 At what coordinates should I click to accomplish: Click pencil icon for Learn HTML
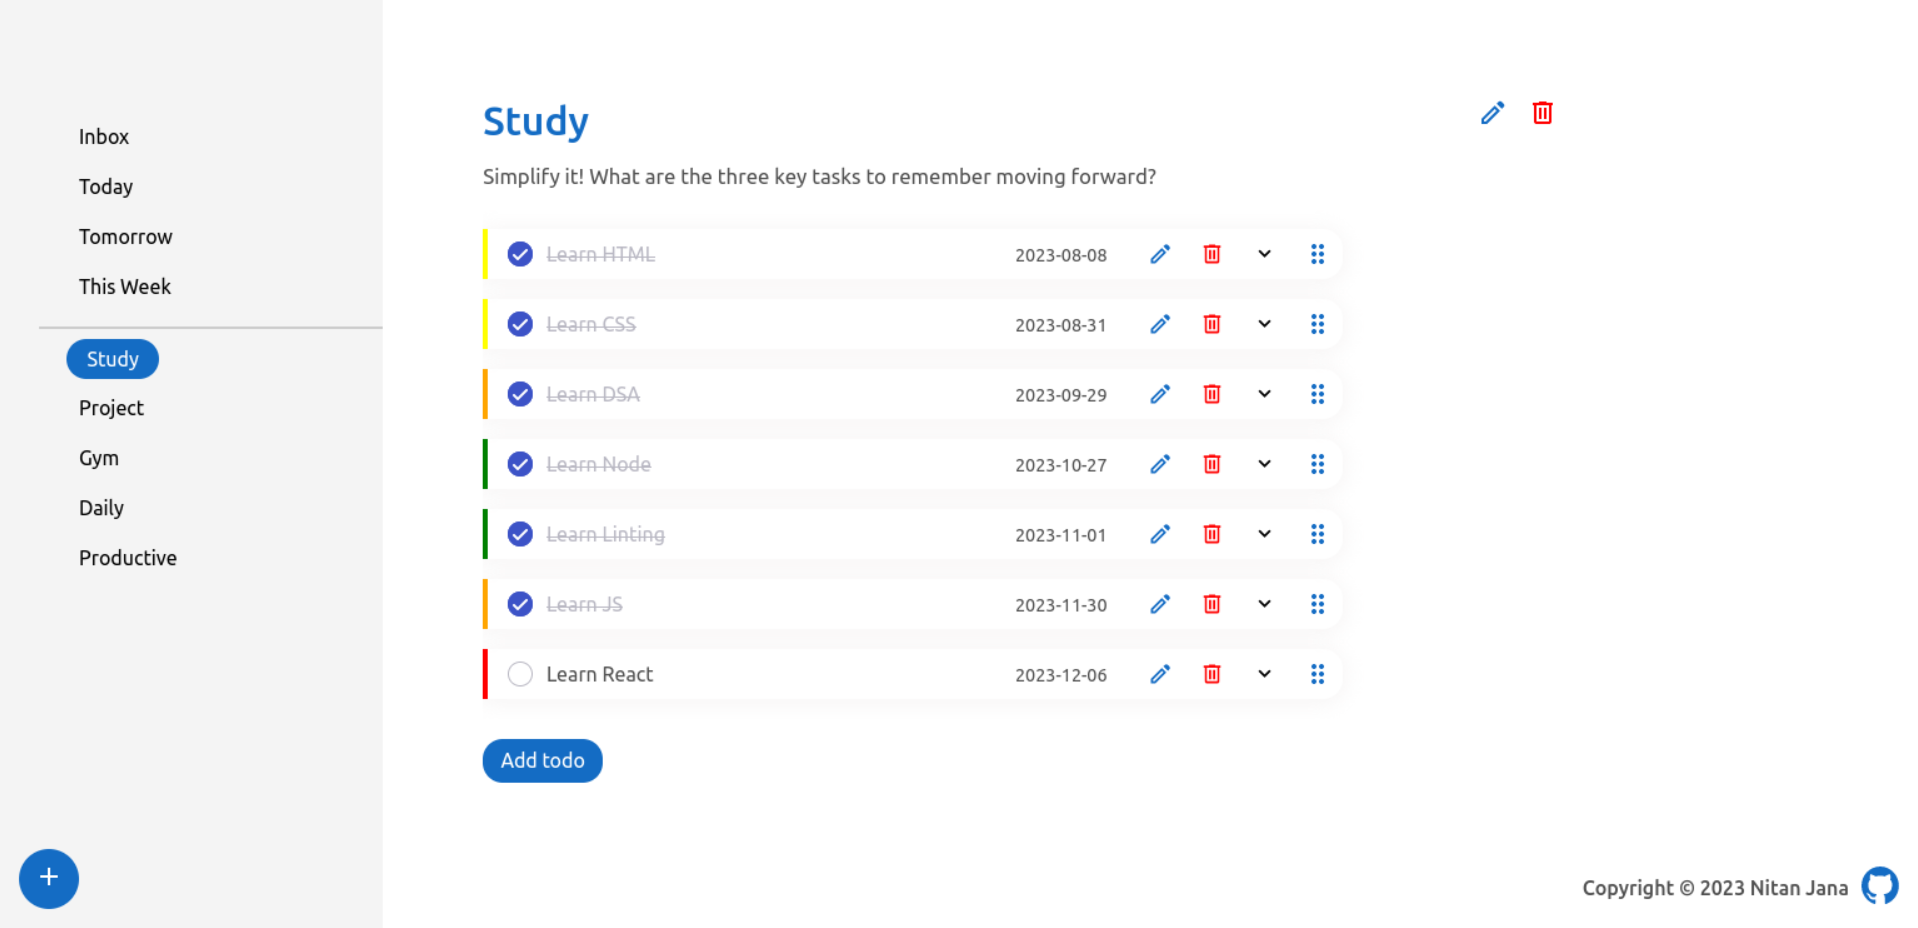pos(1160,254)
